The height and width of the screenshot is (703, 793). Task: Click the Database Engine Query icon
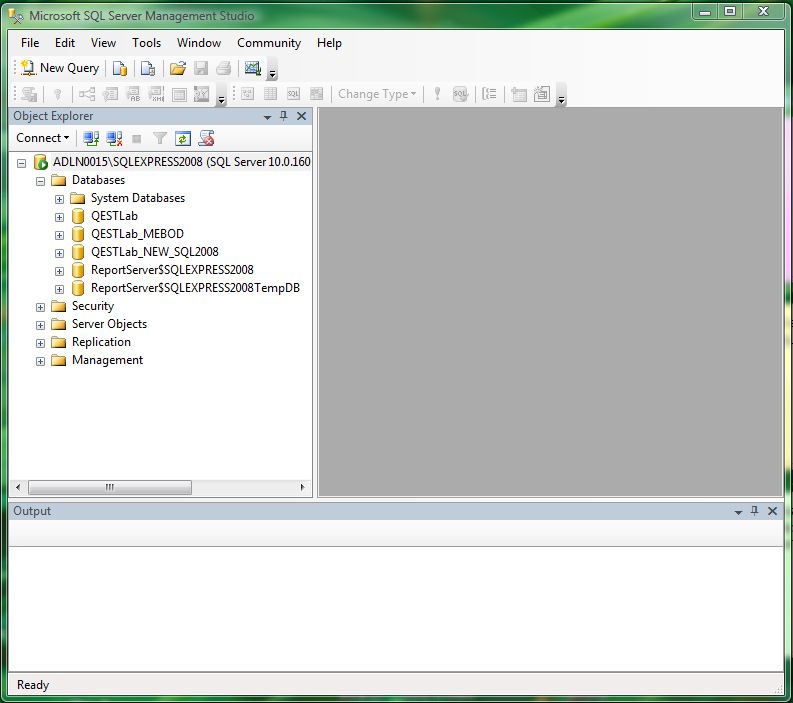[120, 68]
